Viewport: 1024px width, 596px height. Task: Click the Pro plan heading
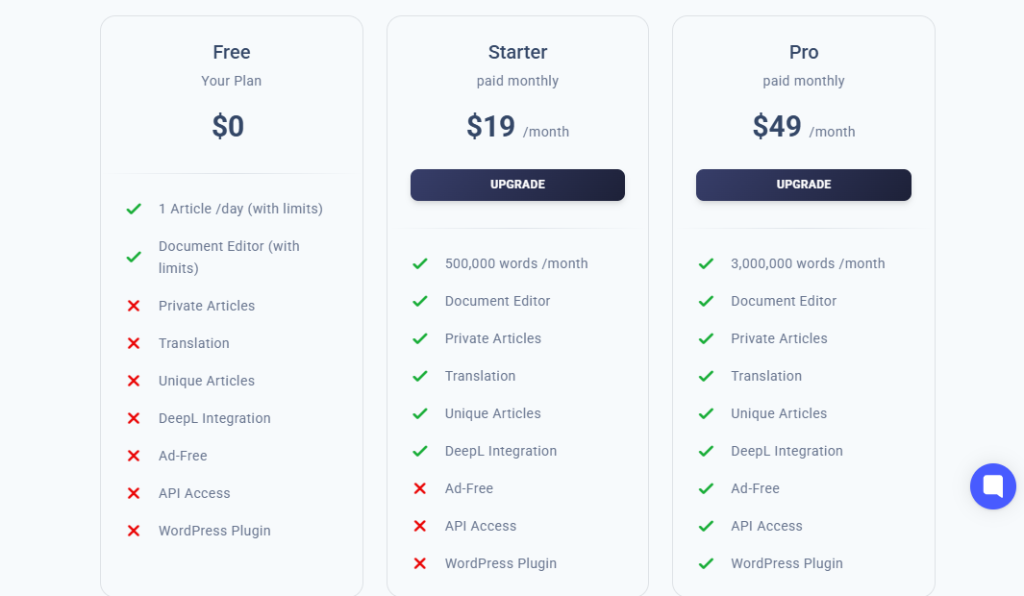click(x=803, y=52)
